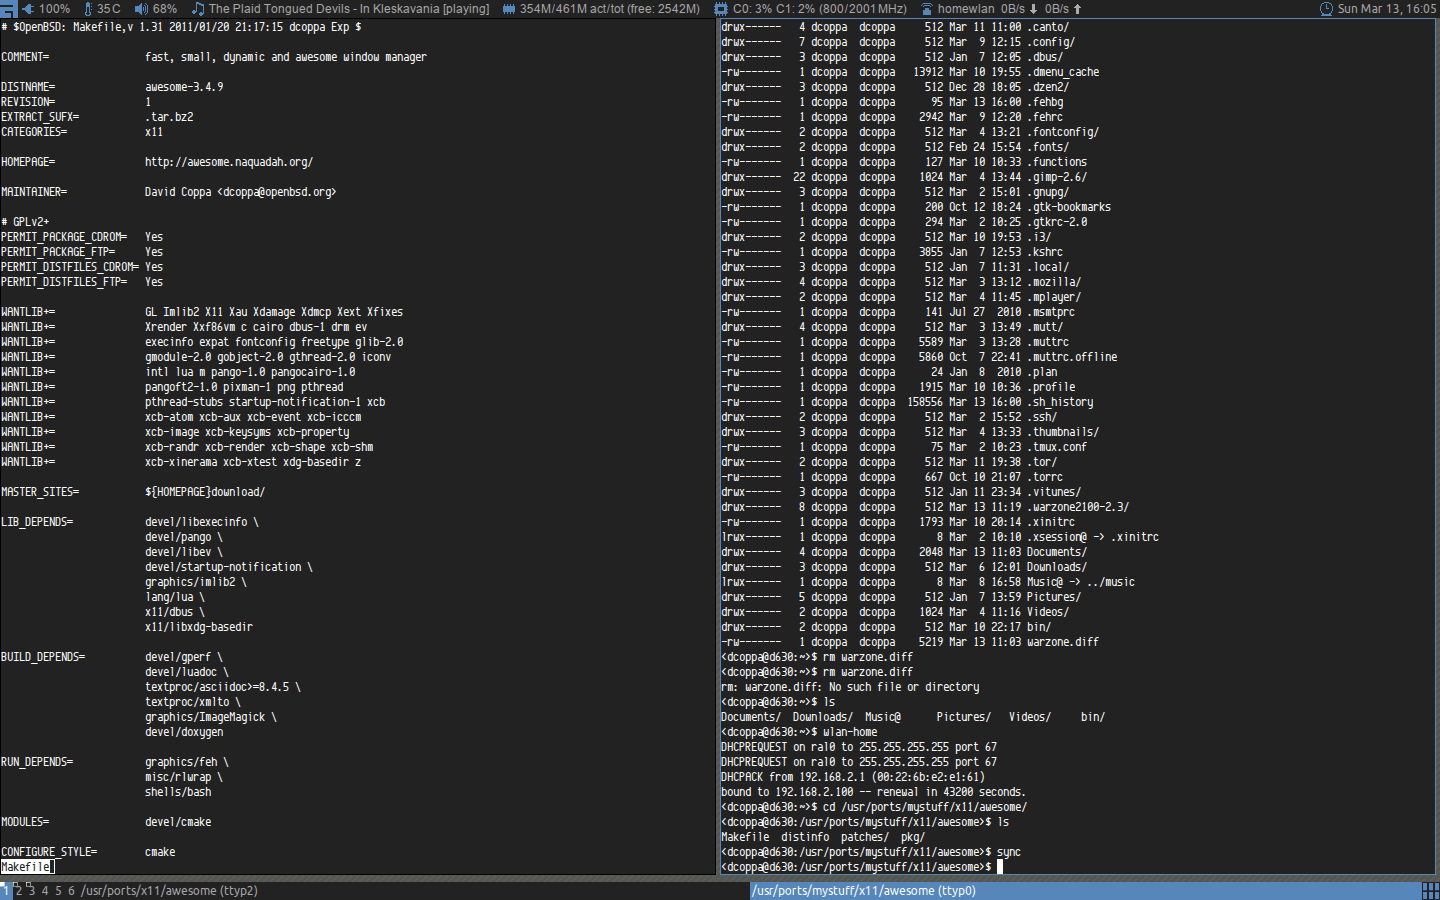This screenshot has height=900, width=1440.
Task: Click the tiling layout icon in the bottom-right corner
Action: coord(1430,891)
